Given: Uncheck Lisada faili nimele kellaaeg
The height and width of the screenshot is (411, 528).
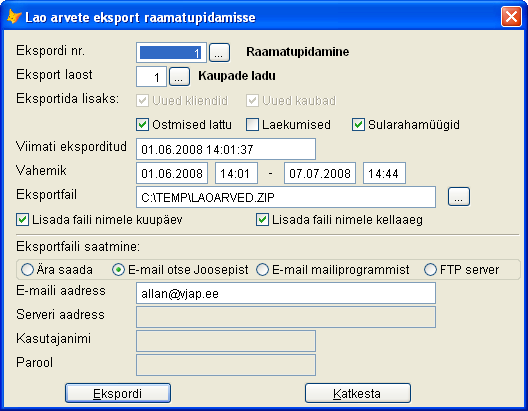Looking at the screenshot, I should [262, 220].
